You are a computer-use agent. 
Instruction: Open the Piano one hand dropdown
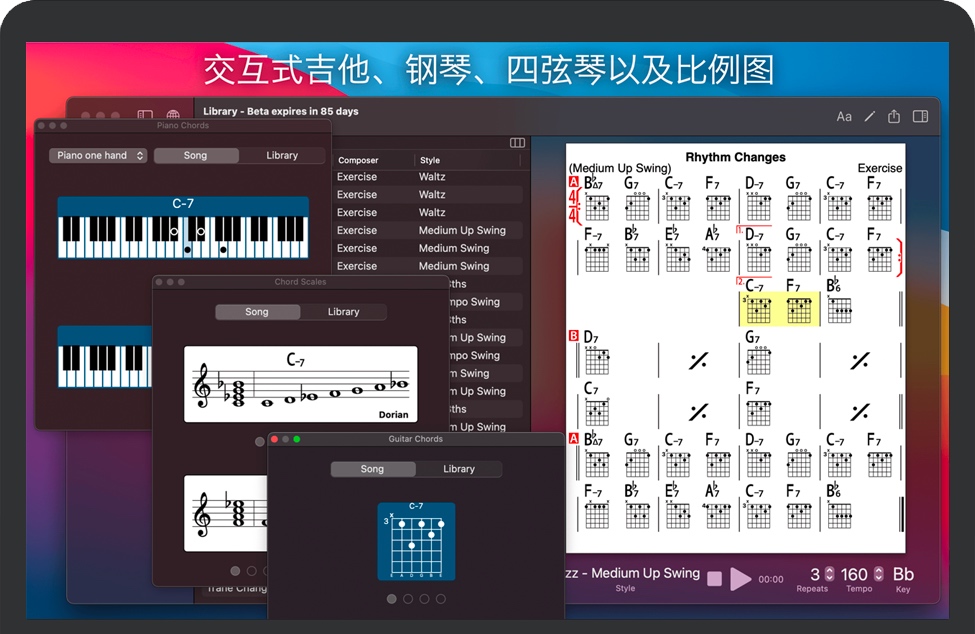(98, 155)
